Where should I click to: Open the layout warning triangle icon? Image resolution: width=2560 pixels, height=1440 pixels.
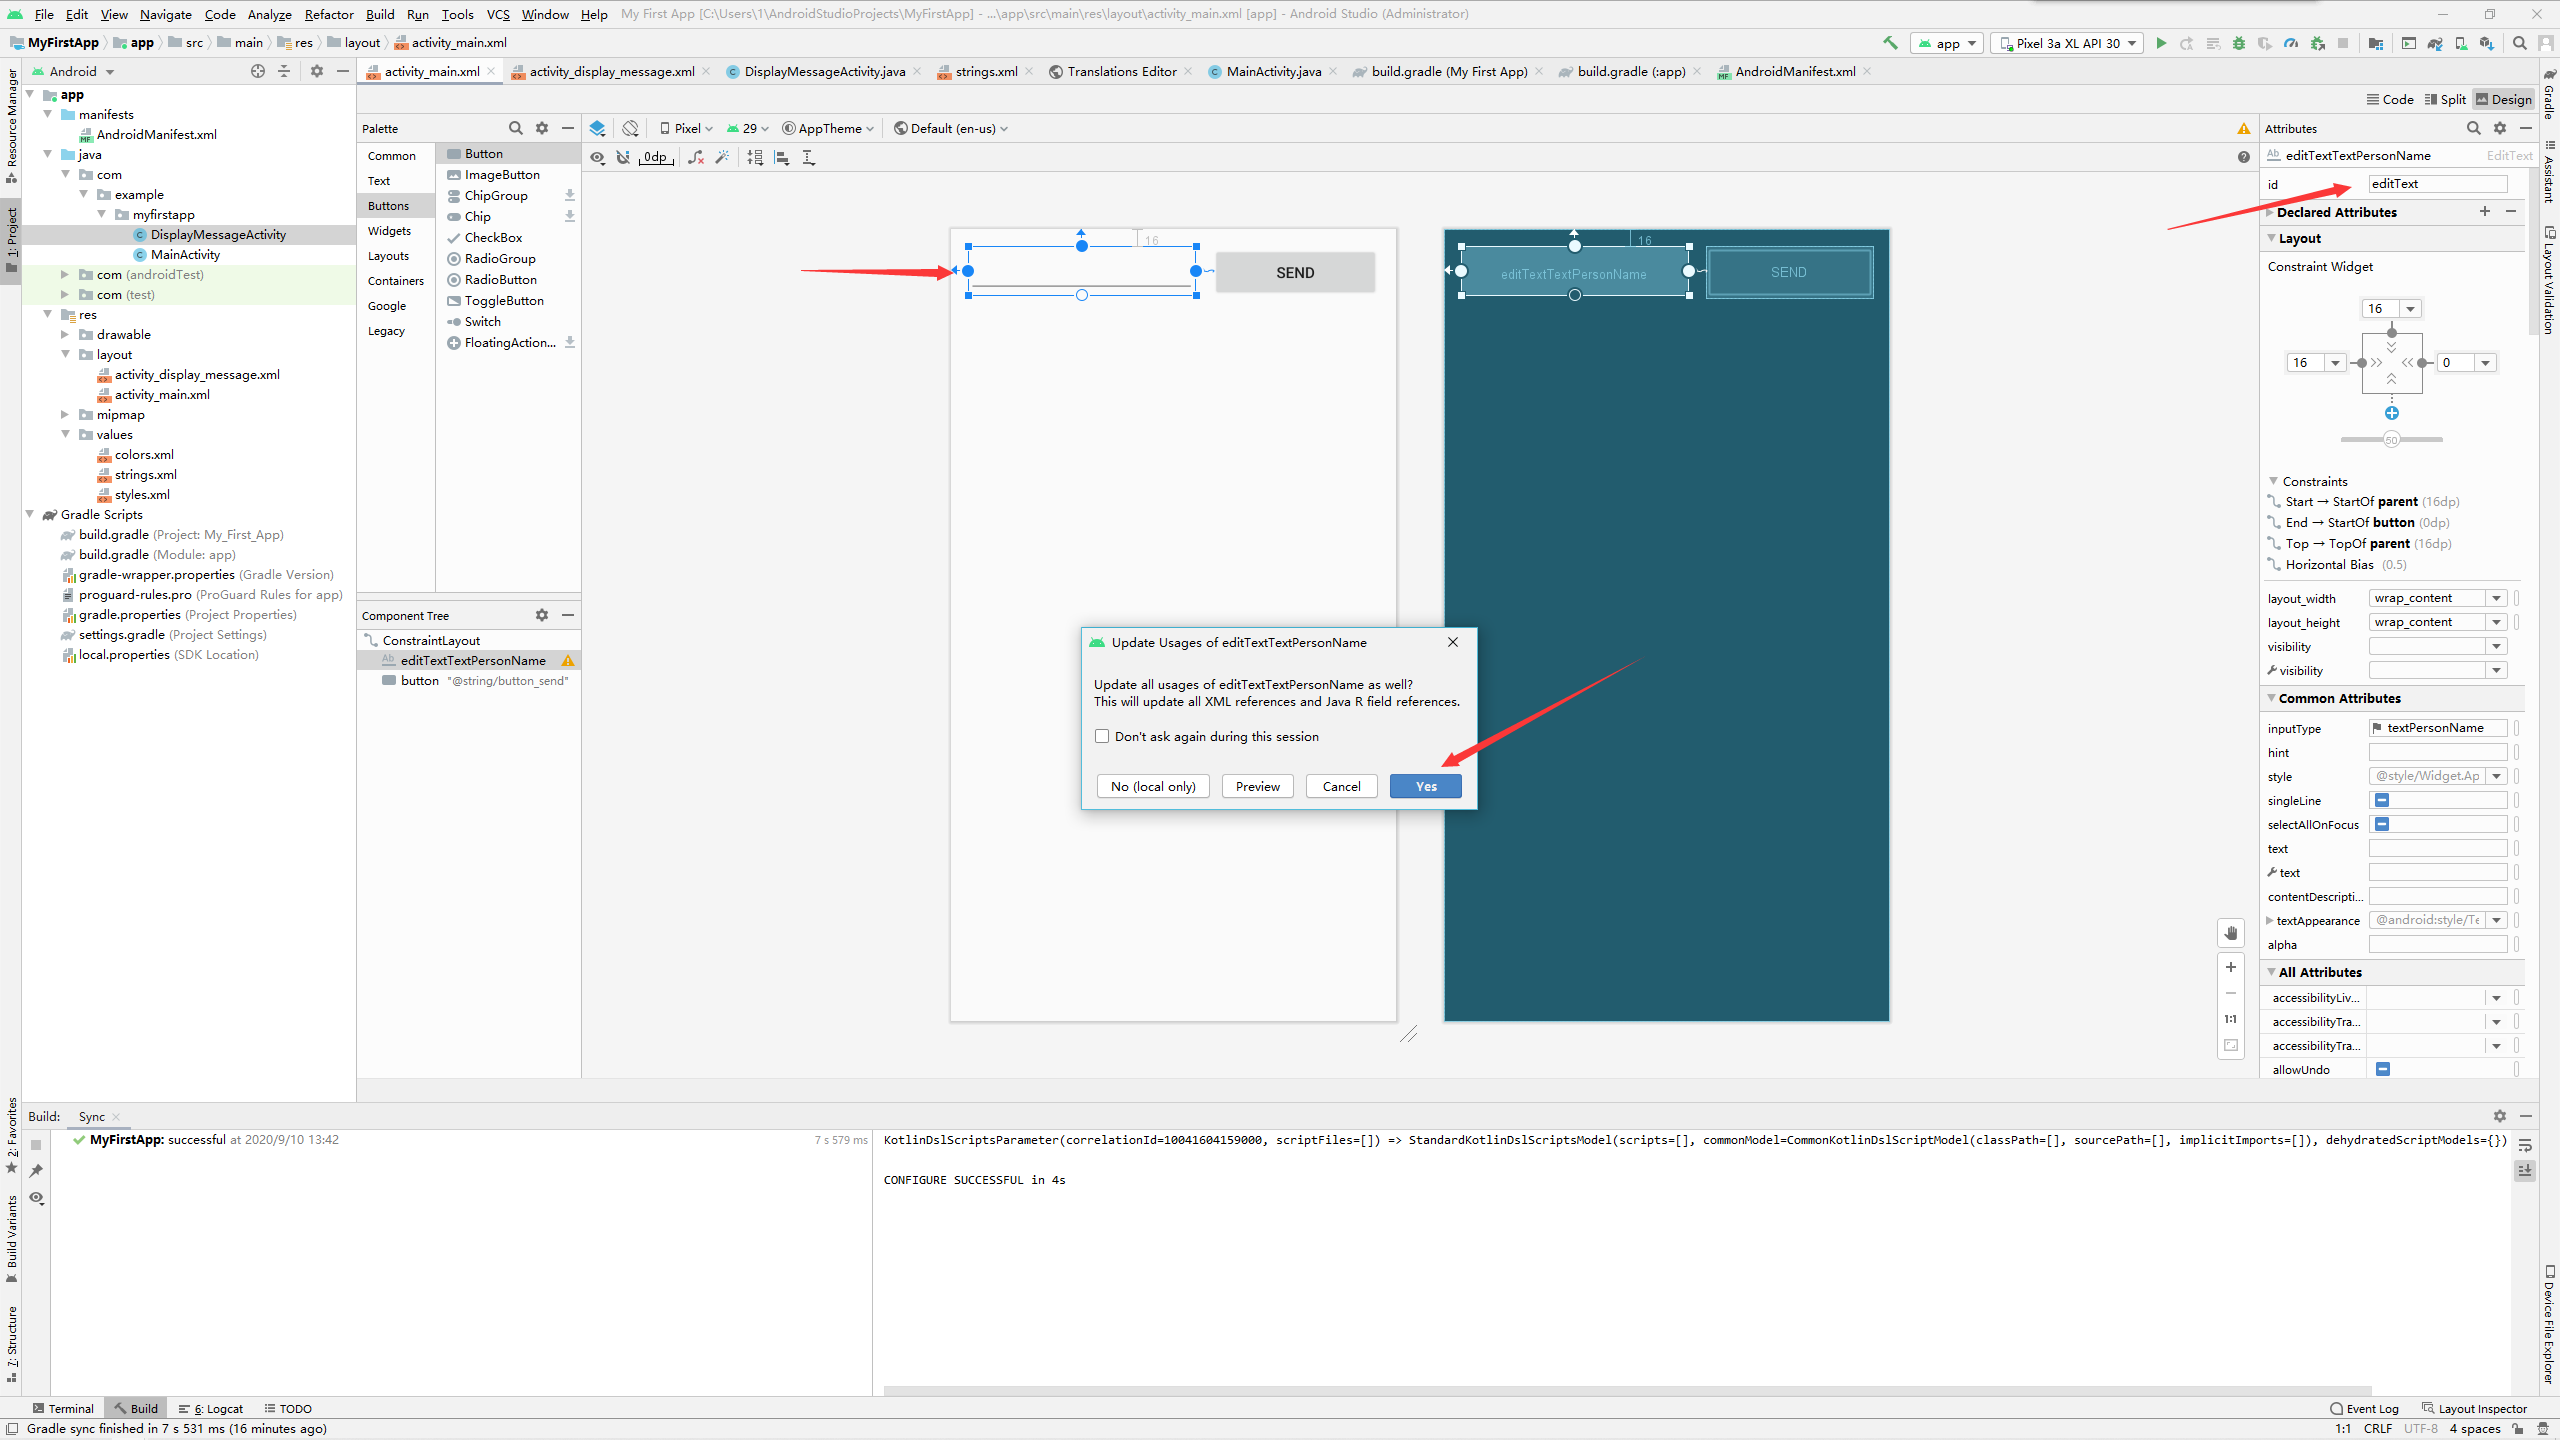pyautogui.click(x=2244, y=128)
